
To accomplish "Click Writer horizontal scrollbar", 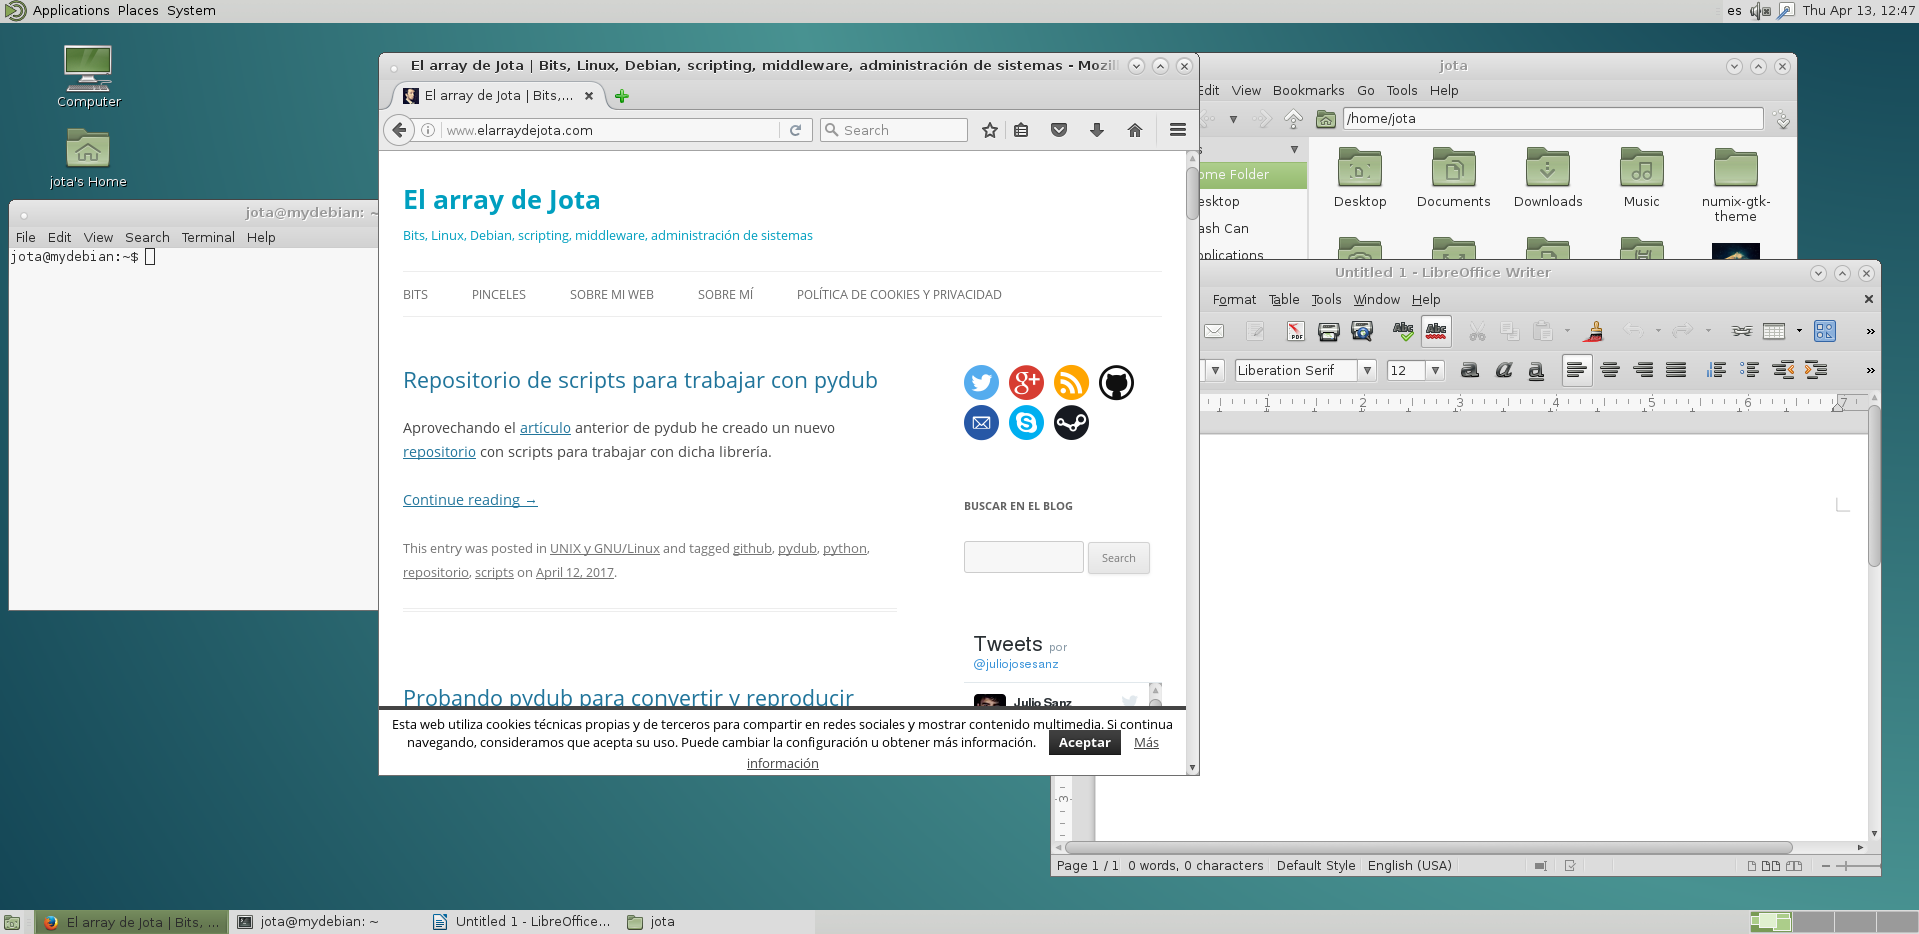I will 1428,848.
